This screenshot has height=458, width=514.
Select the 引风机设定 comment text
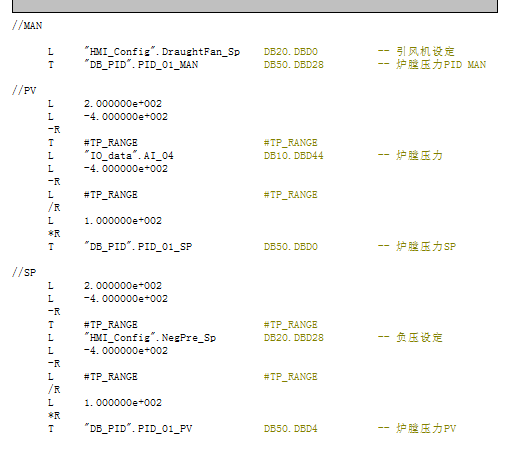(425, 51)
